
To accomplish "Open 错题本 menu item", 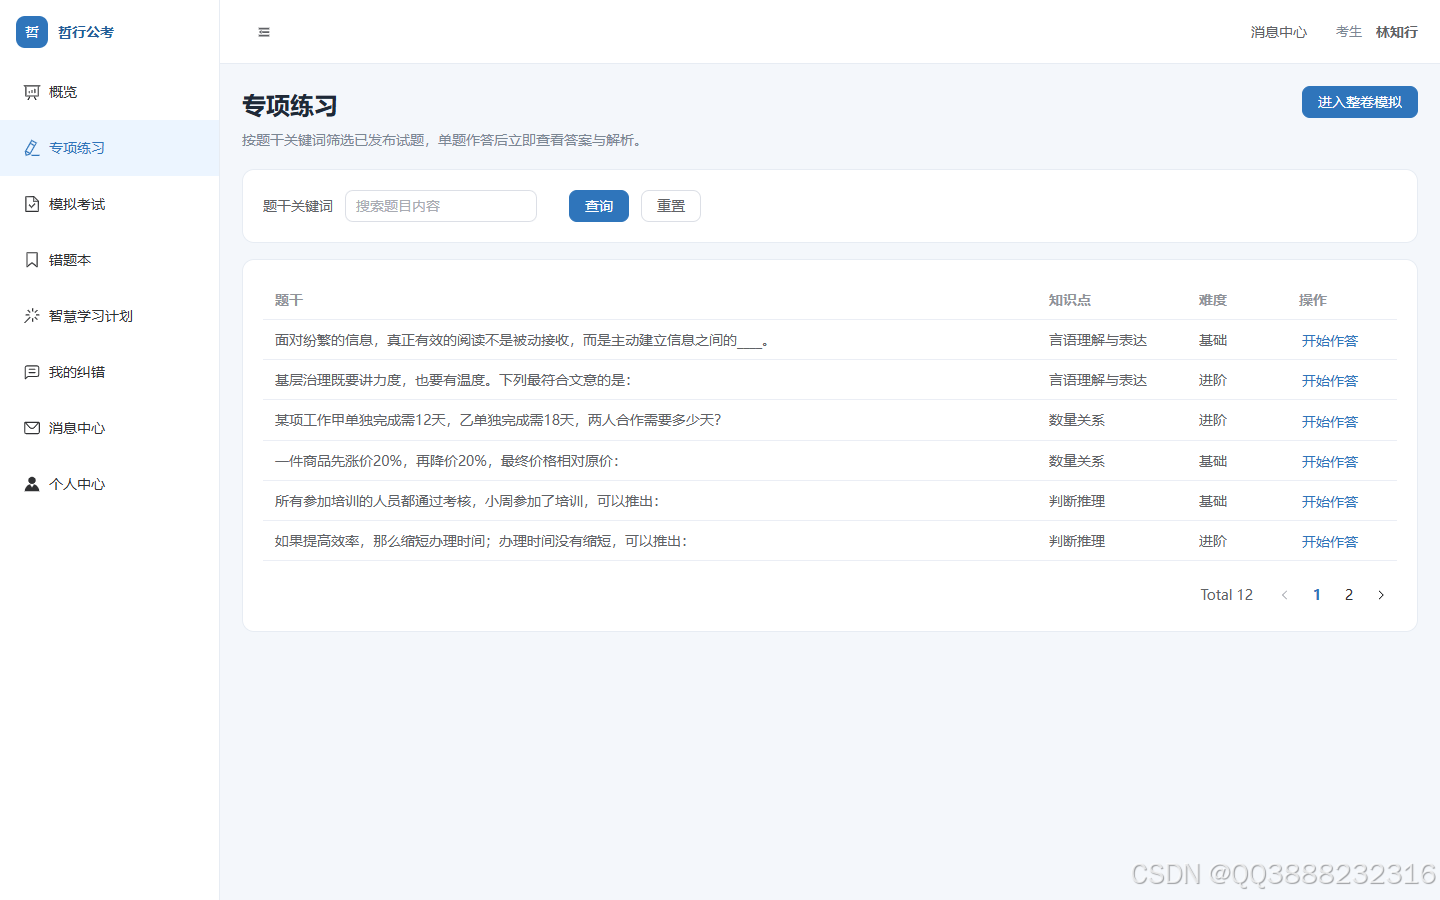I will (110, 260).
